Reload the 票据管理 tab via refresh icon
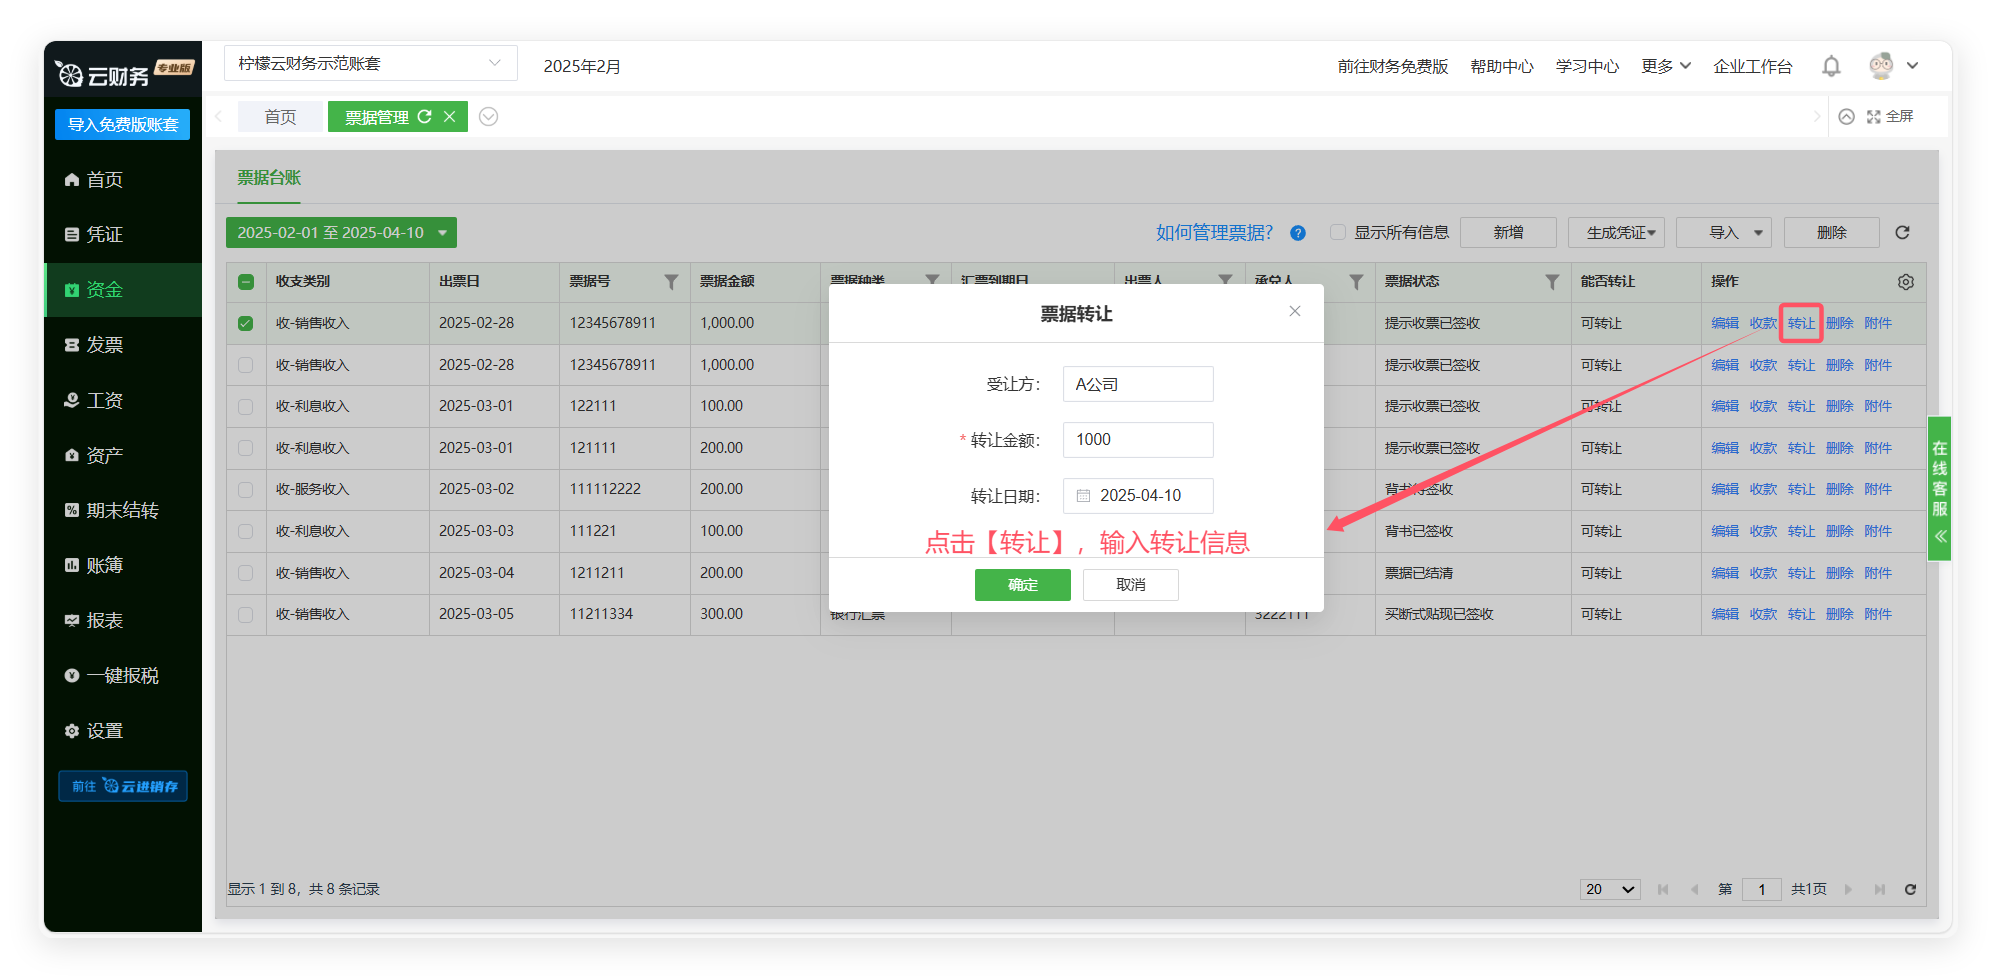Viewport: 1996px width, 976px height. point(425,117)
